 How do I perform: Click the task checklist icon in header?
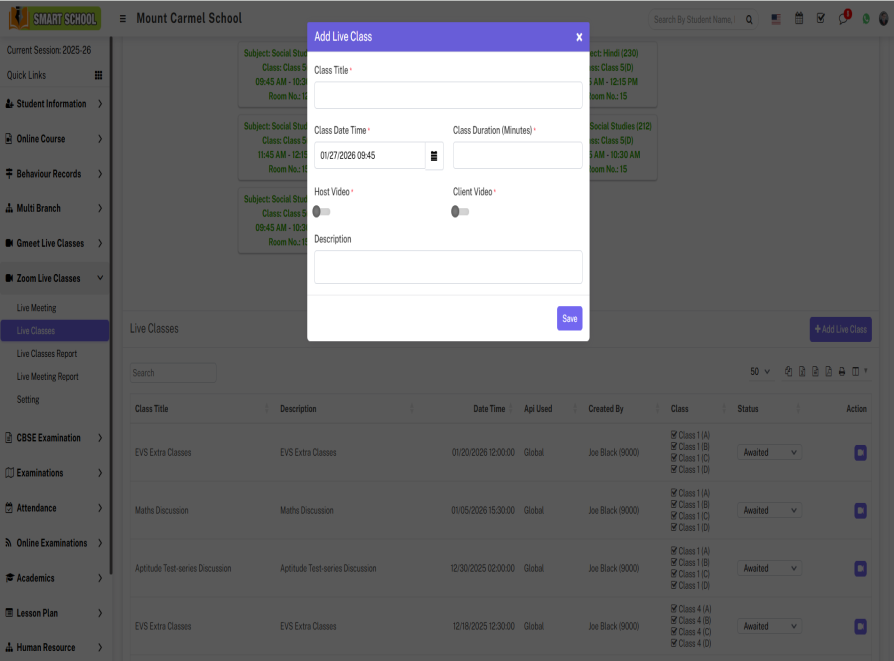point(821,19)
